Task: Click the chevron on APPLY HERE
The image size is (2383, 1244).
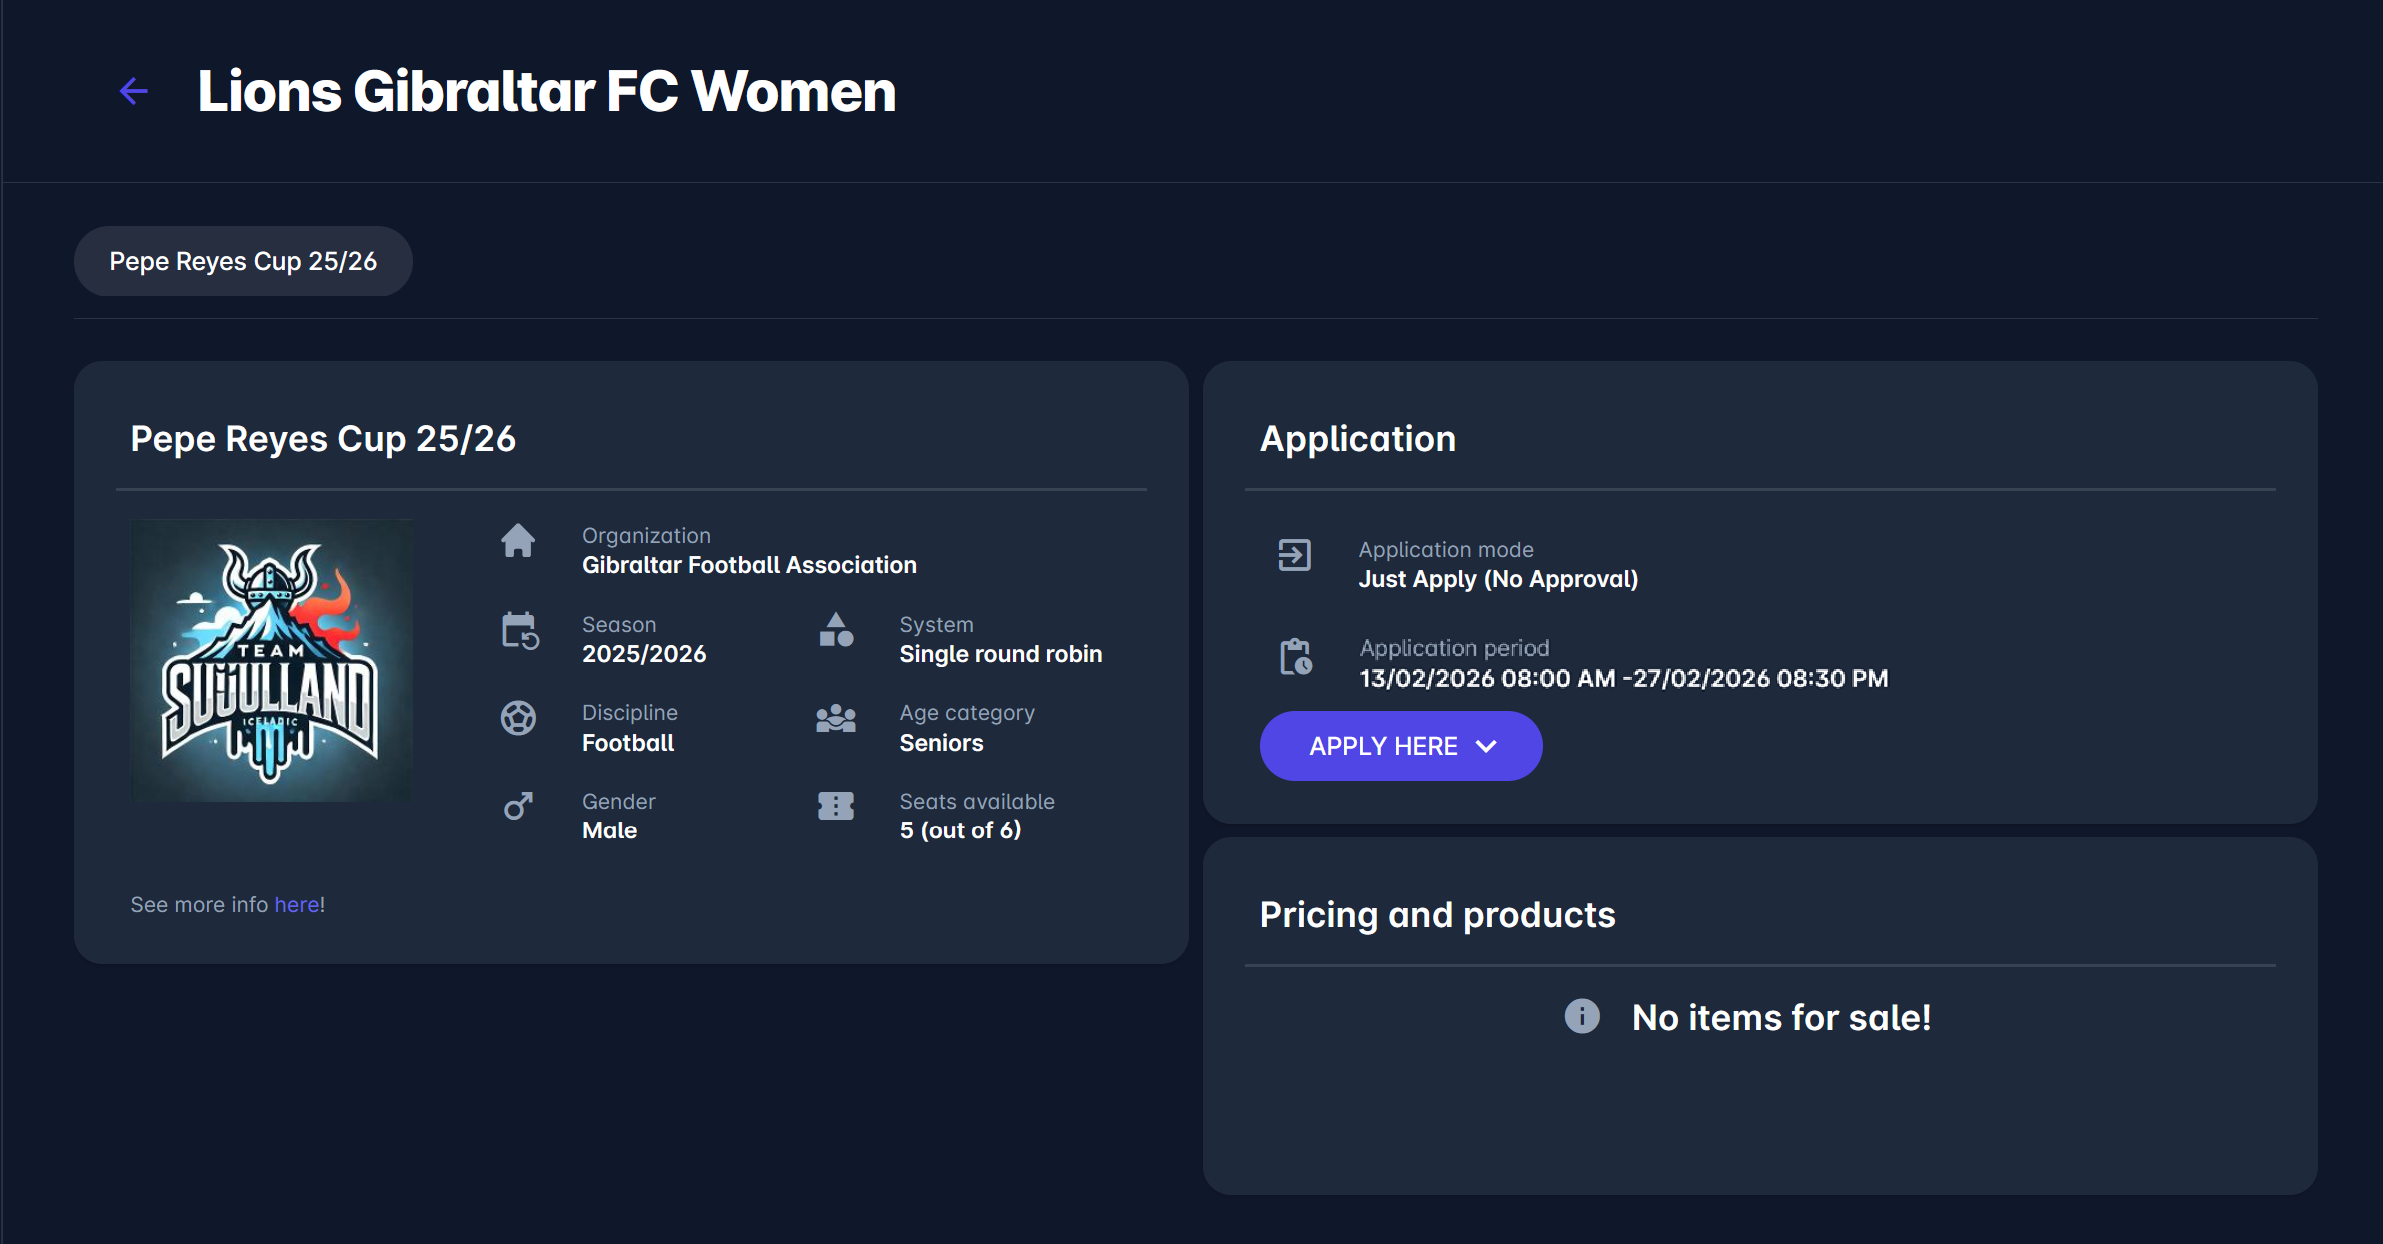Action: click(x=1487, y=746)
